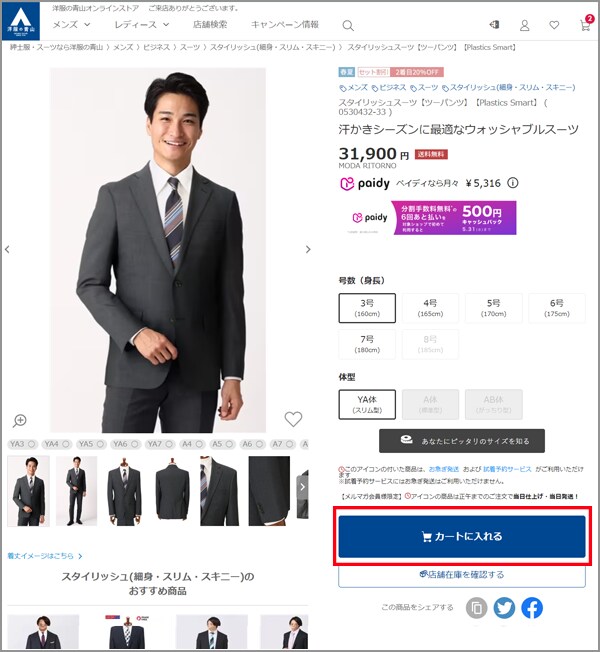Click the カートに入れる button
The width and height of the screenshot is (600, 652).
point(461,536)
